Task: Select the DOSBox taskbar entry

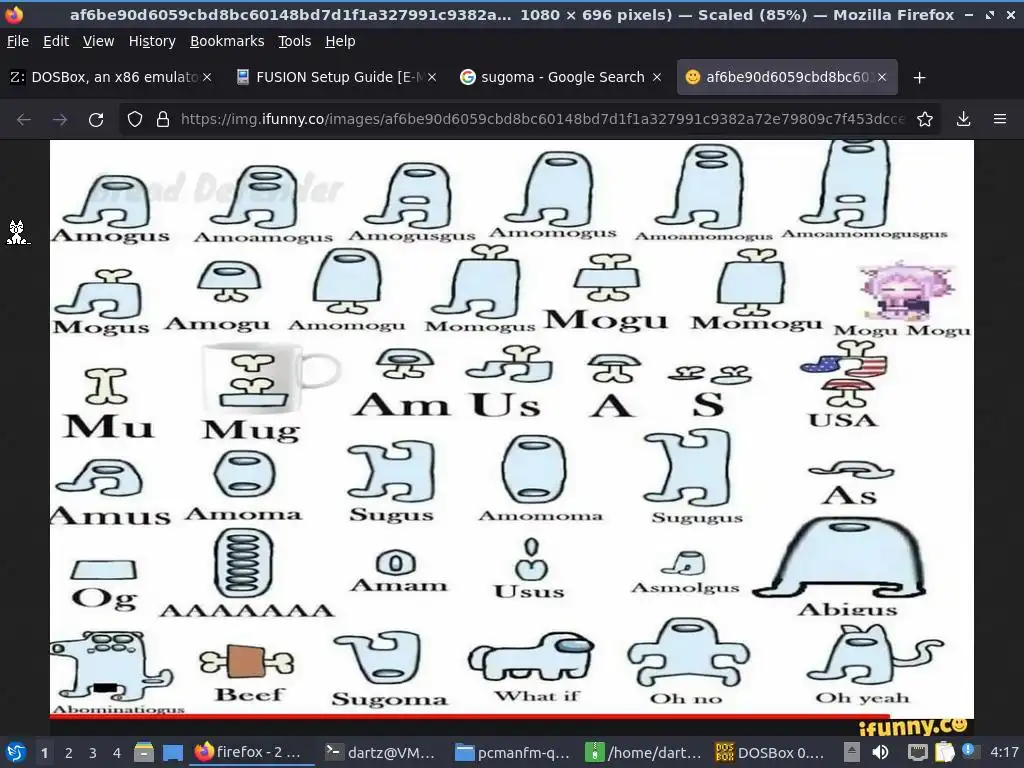Action: coord(773,752)
